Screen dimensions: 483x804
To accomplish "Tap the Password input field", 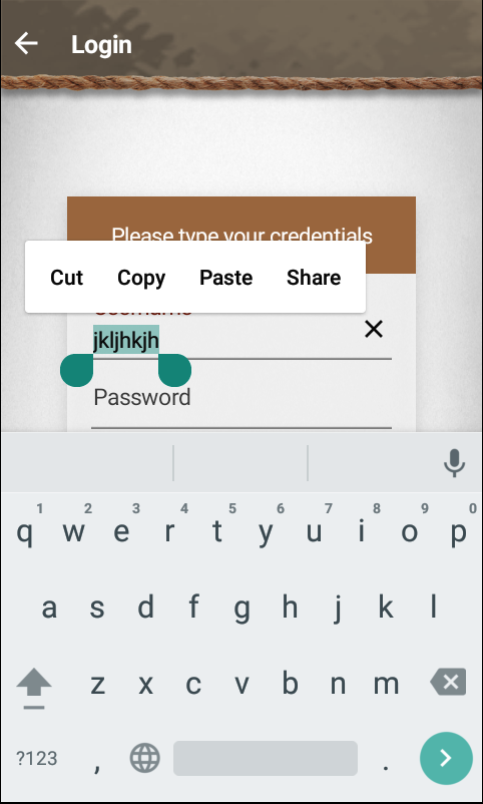I will (241, 404).
